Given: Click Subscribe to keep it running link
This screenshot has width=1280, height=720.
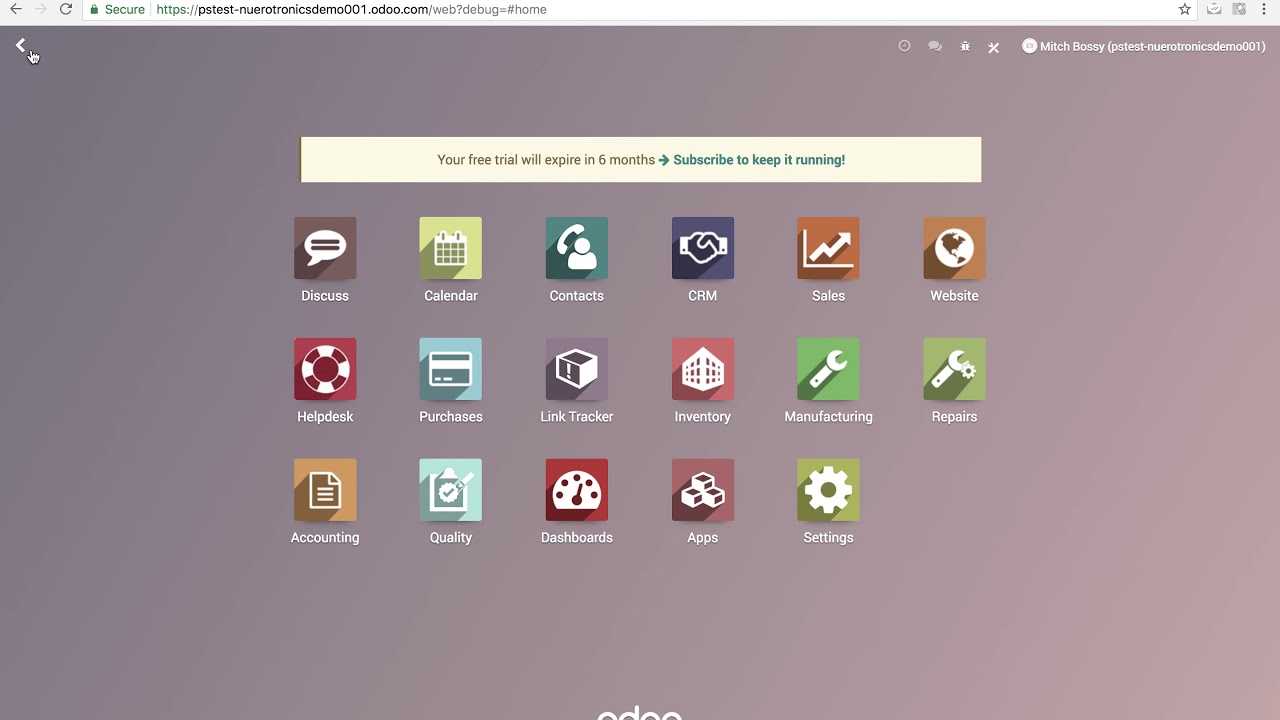Looking at the screenshot, I should point(759,160).
